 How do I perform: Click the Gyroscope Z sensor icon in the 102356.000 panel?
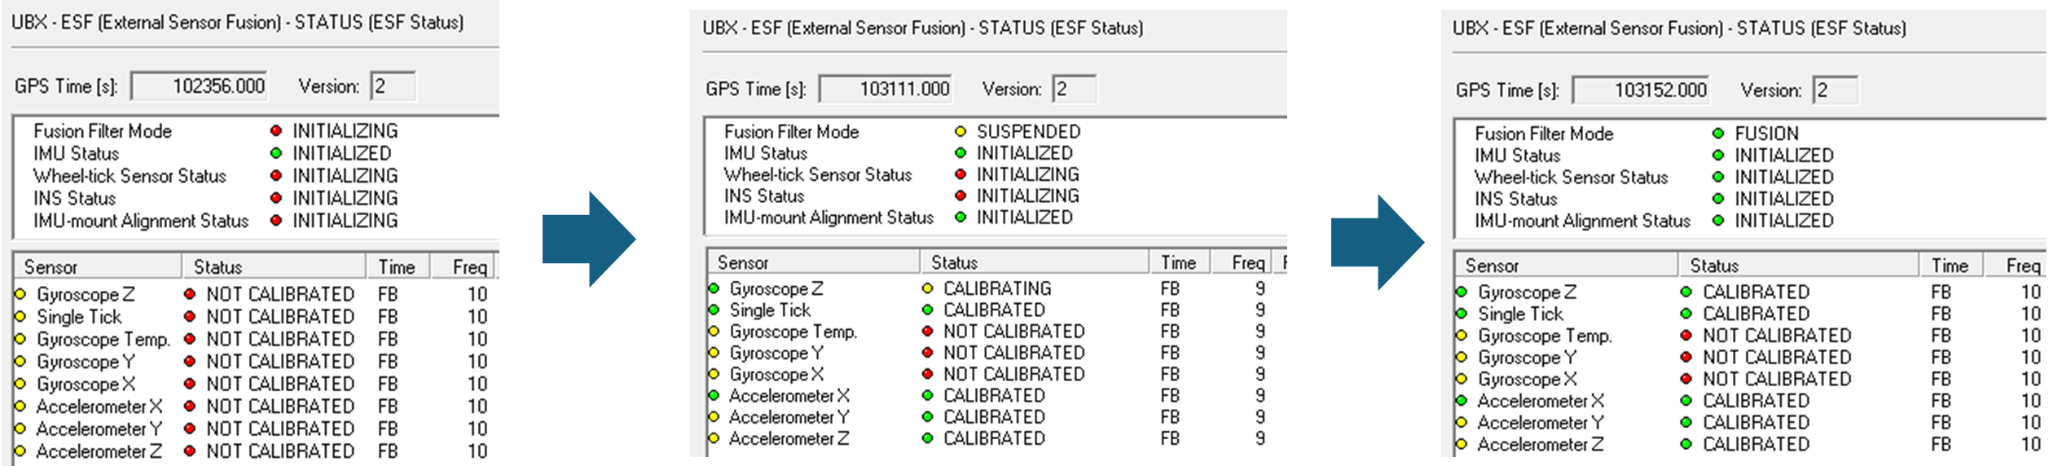point(20,294)
